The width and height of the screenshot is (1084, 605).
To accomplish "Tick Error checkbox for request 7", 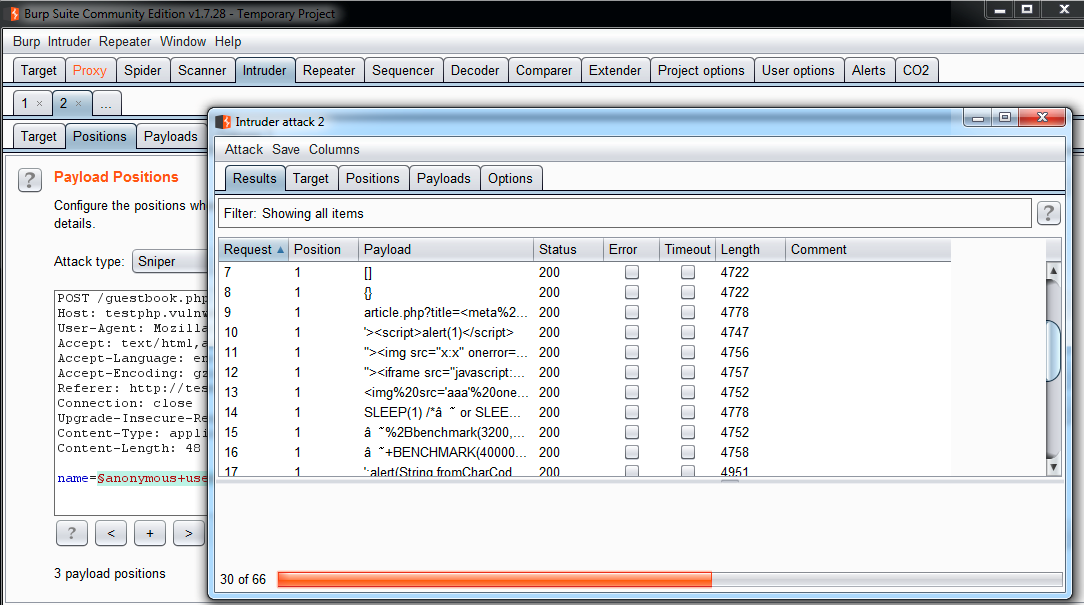I will [x=632, y=272].
